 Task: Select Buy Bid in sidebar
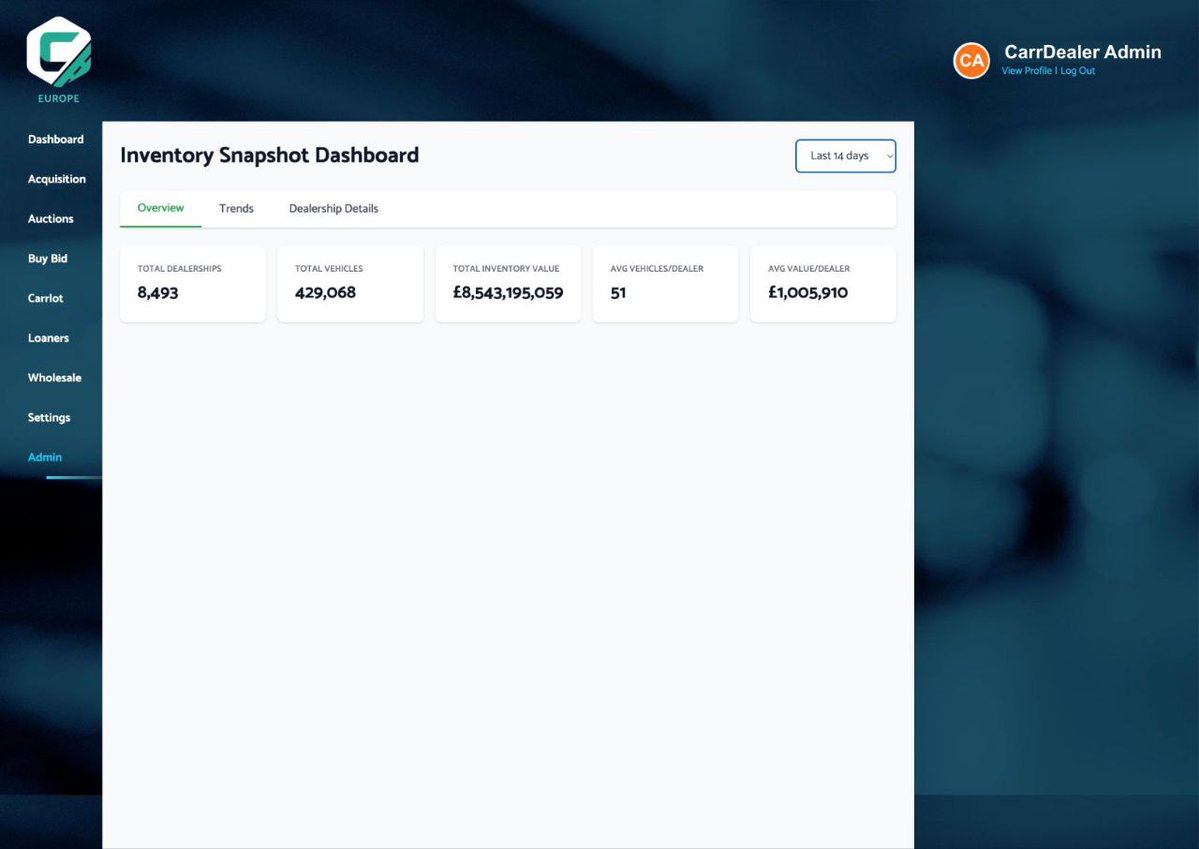click(47, 259)
